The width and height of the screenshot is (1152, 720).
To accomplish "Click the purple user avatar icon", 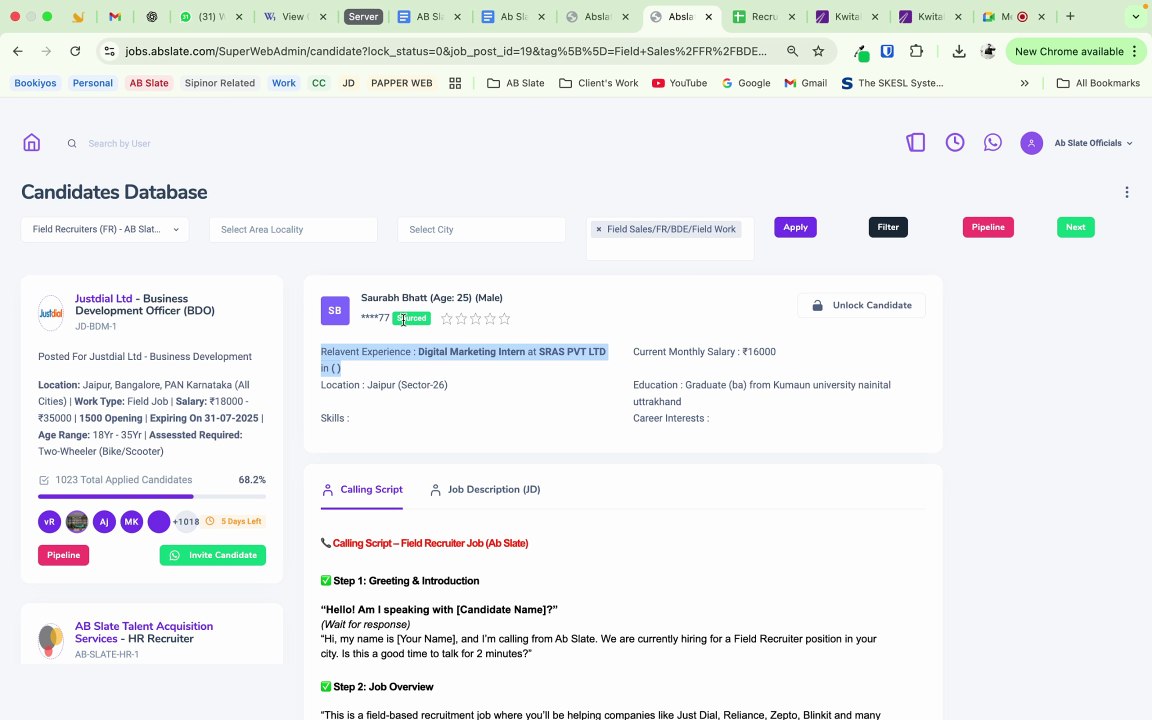I will (x=1032, y=143).
